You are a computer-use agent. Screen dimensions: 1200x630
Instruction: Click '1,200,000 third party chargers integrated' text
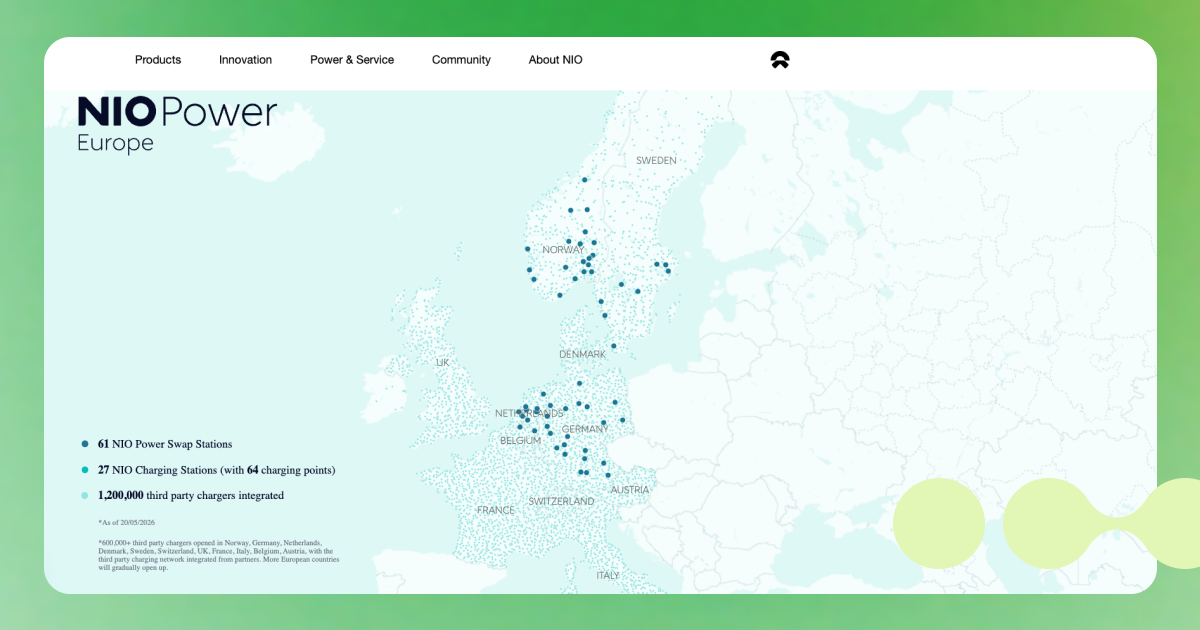pos(191,496)
